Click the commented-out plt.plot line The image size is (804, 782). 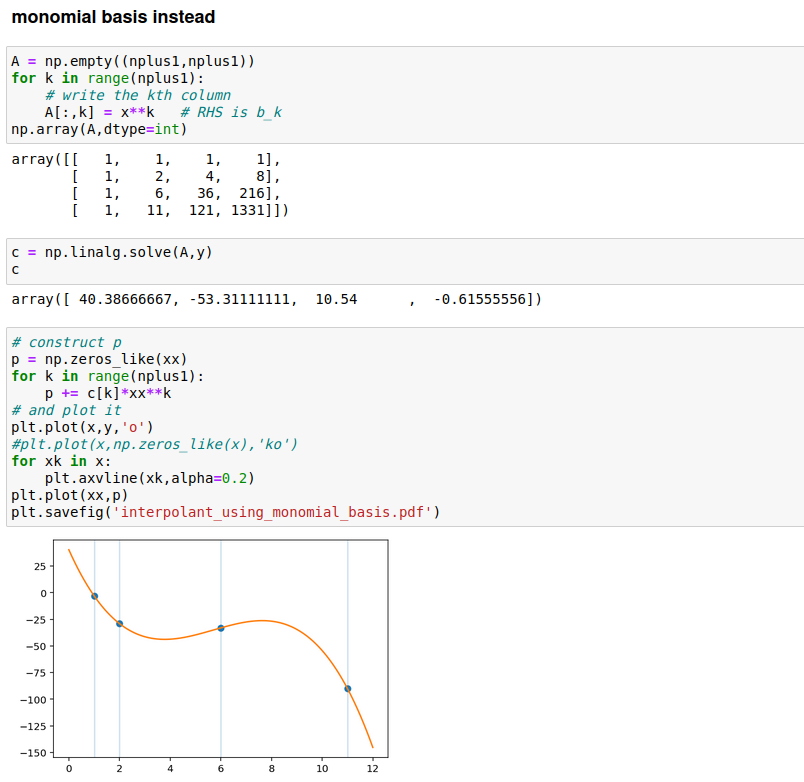[x=154, y=444]
